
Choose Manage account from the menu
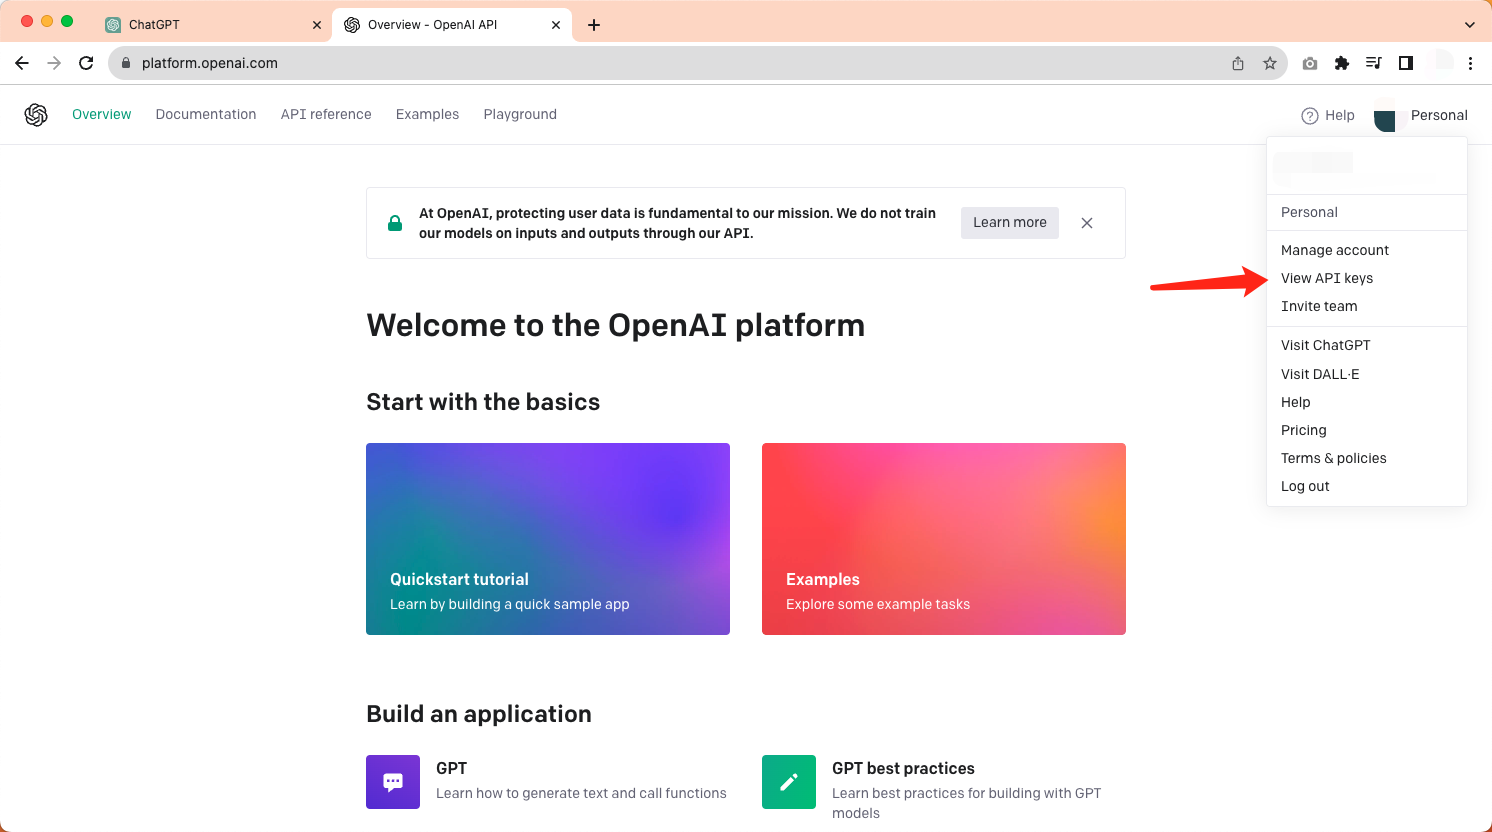[1367, 251]
